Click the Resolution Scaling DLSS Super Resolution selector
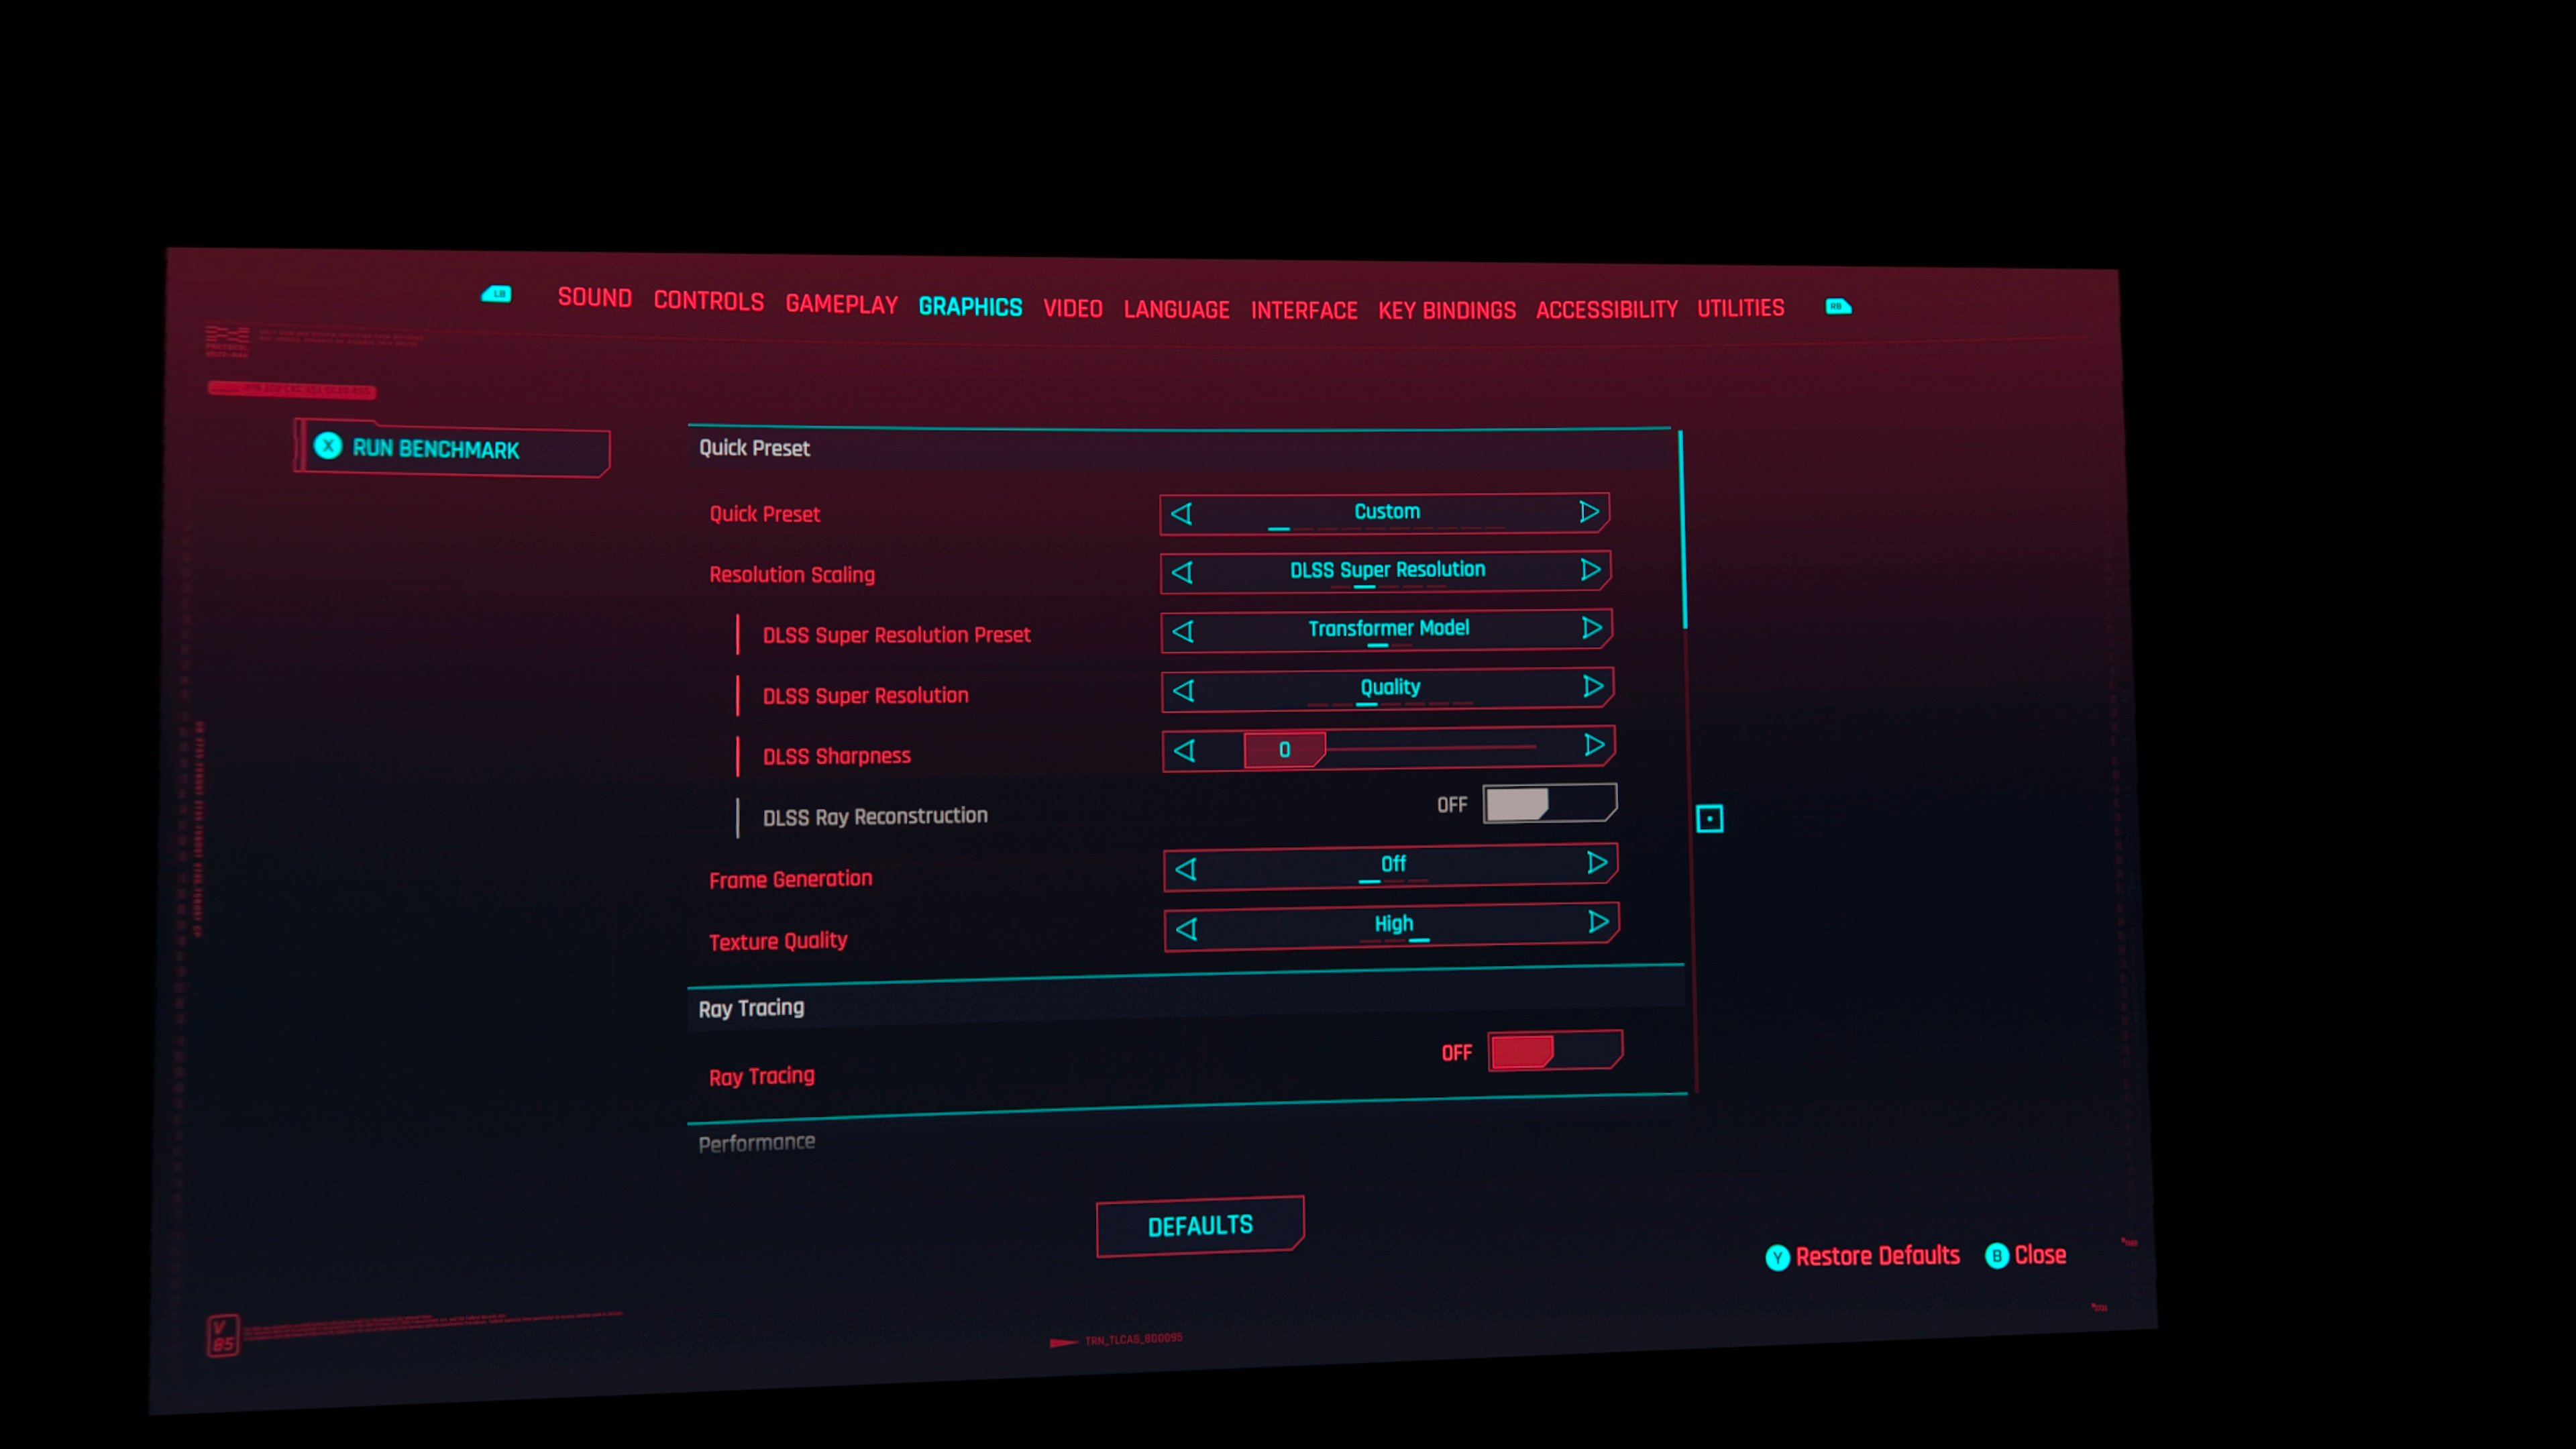2576x1449 pixels. point(1385,571)
